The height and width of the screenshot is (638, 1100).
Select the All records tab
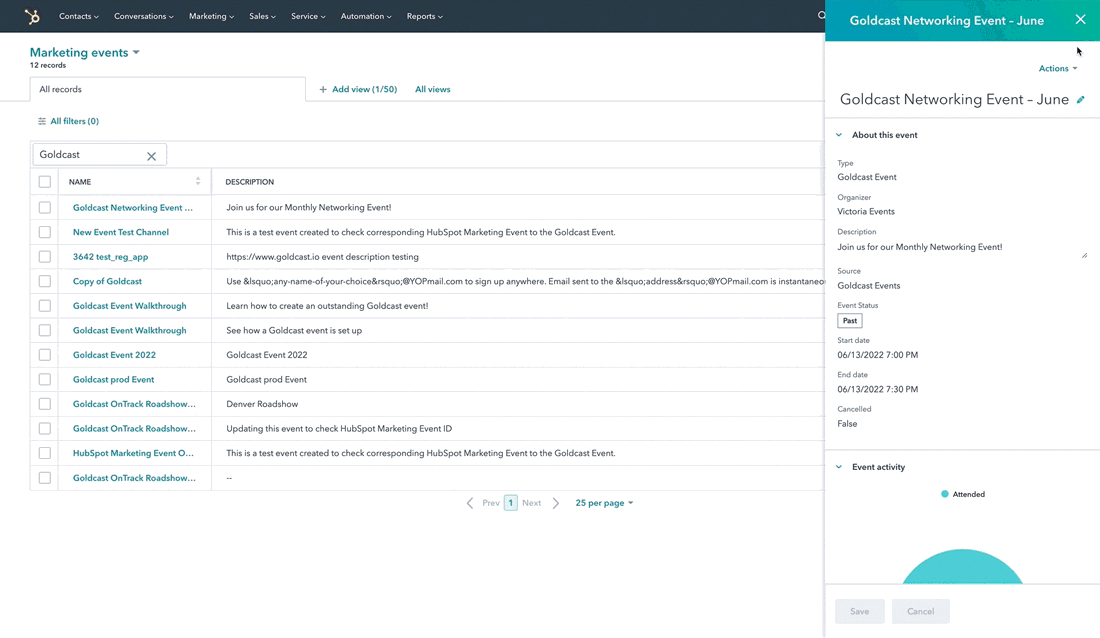pyautogui.click(x=168, y=89)
